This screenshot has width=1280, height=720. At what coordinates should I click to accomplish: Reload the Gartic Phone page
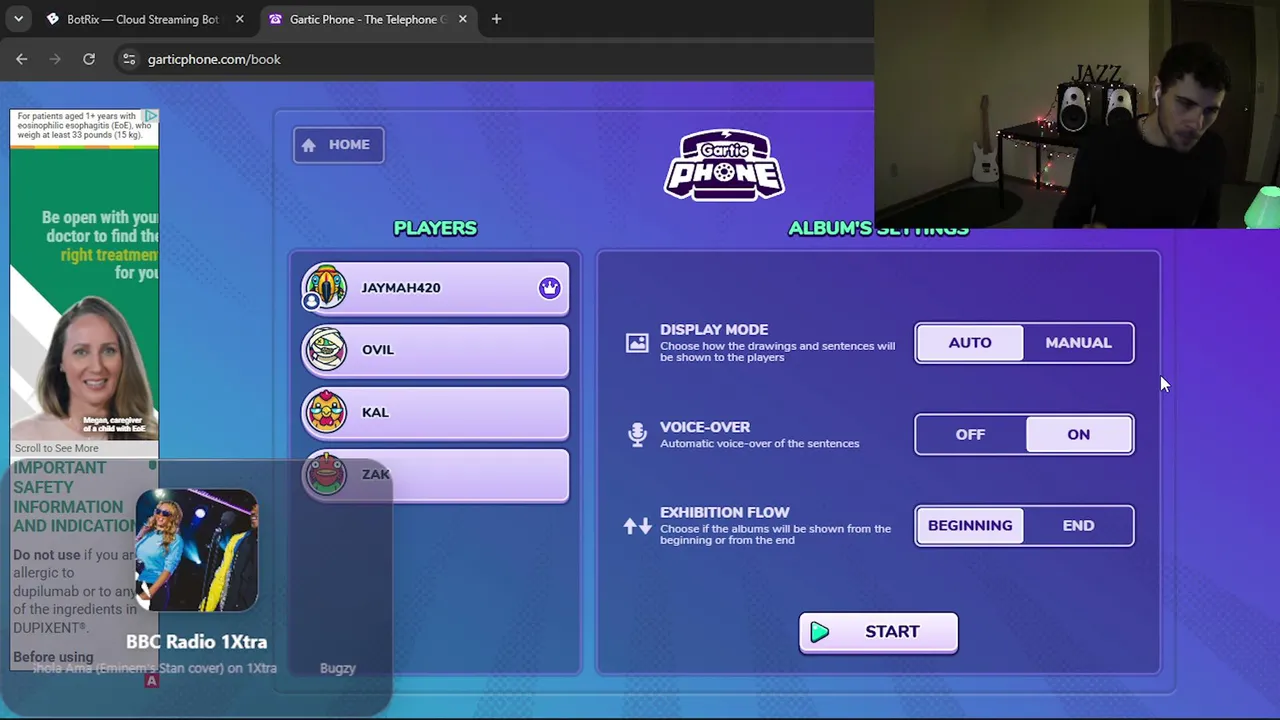coord(89,59)
